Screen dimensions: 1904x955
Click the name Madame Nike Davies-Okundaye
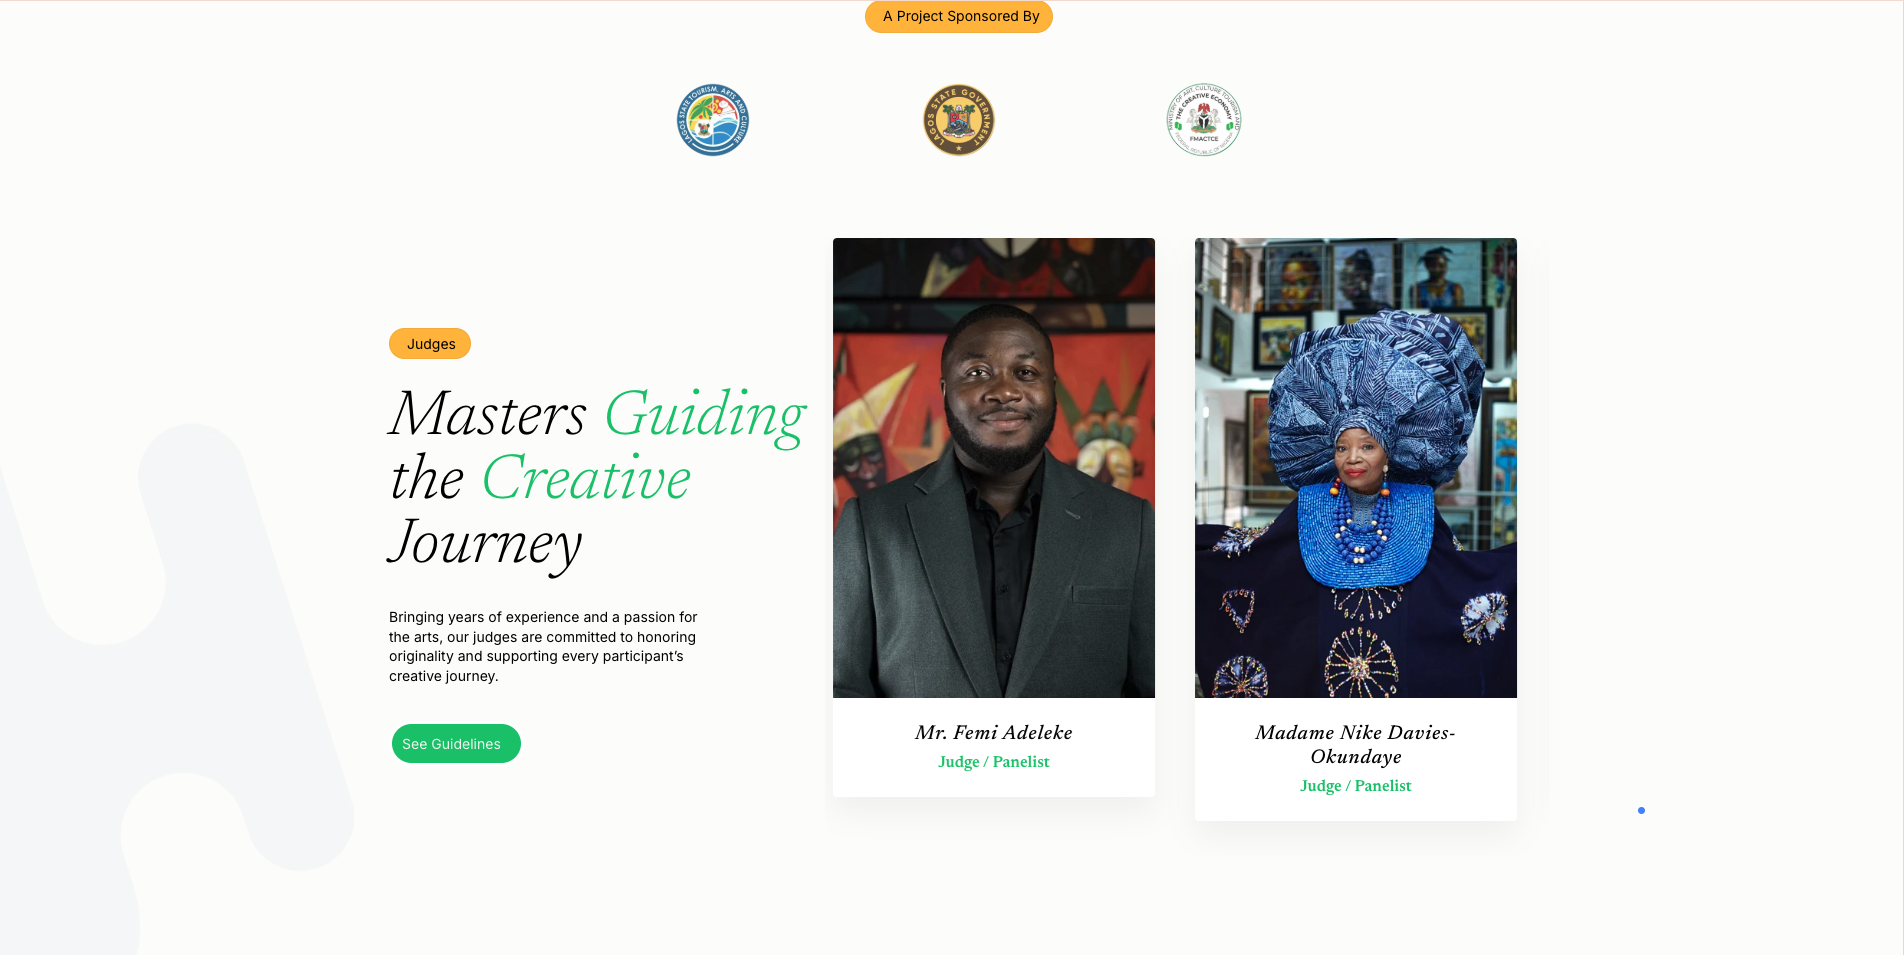(1356, 745)
